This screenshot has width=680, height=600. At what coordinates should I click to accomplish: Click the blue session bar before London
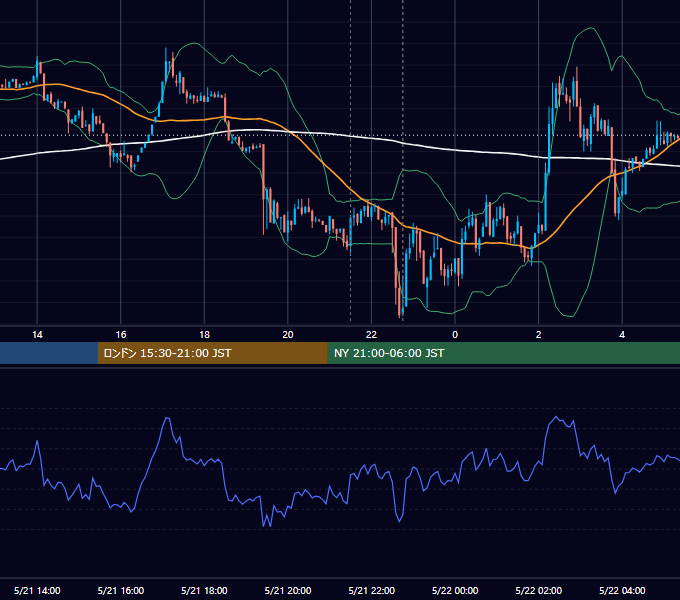[x=49, y=353]
